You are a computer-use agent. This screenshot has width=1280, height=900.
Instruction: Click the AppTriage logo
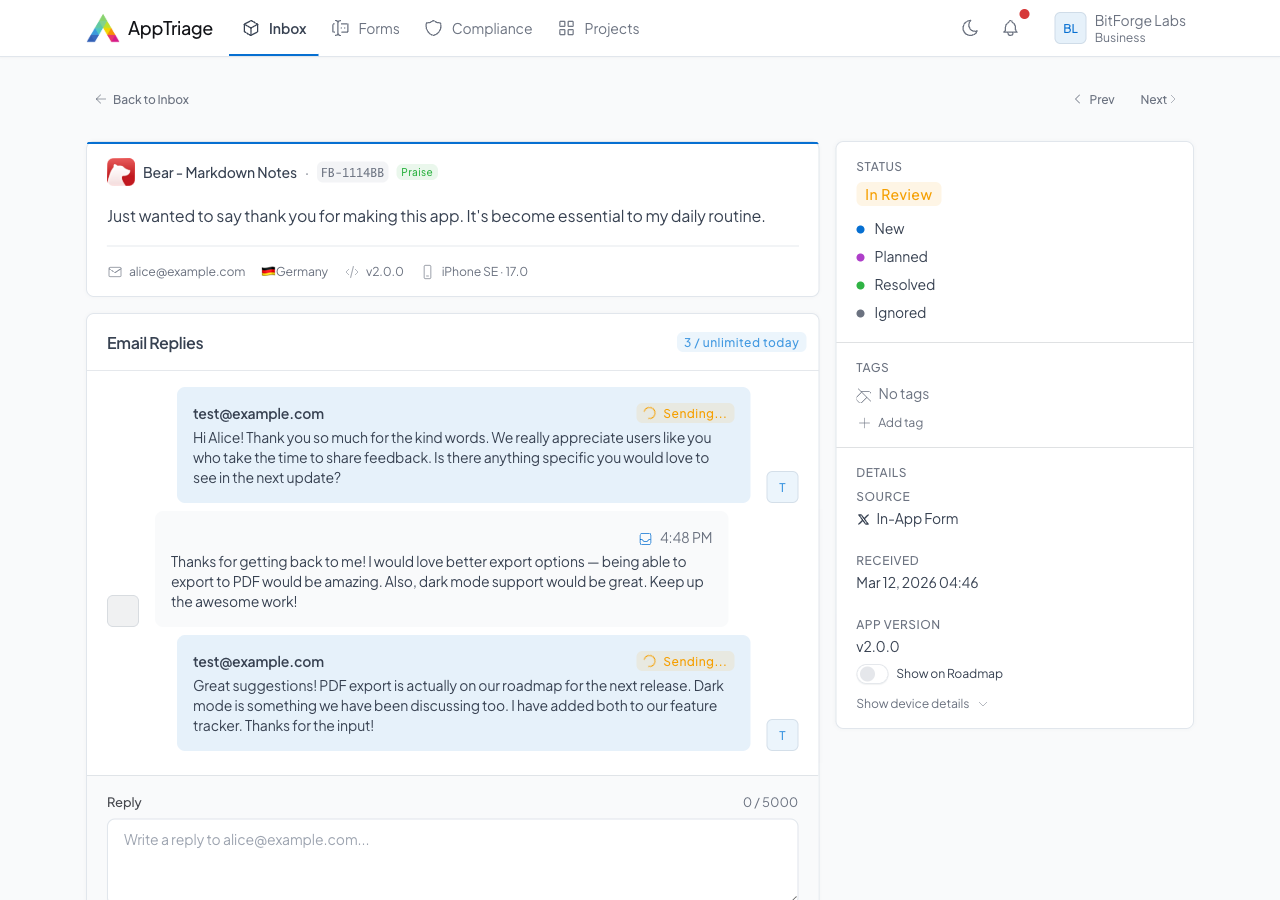click(103, 28)
